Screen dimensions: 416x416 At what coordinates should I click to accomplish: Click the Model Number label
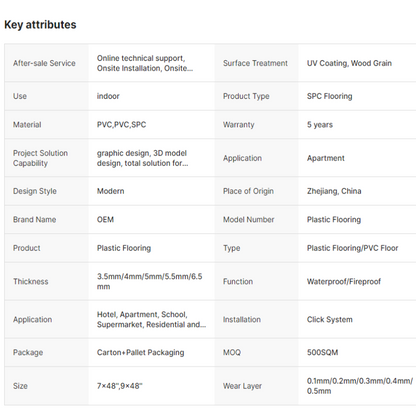click(x=249, y=219)
